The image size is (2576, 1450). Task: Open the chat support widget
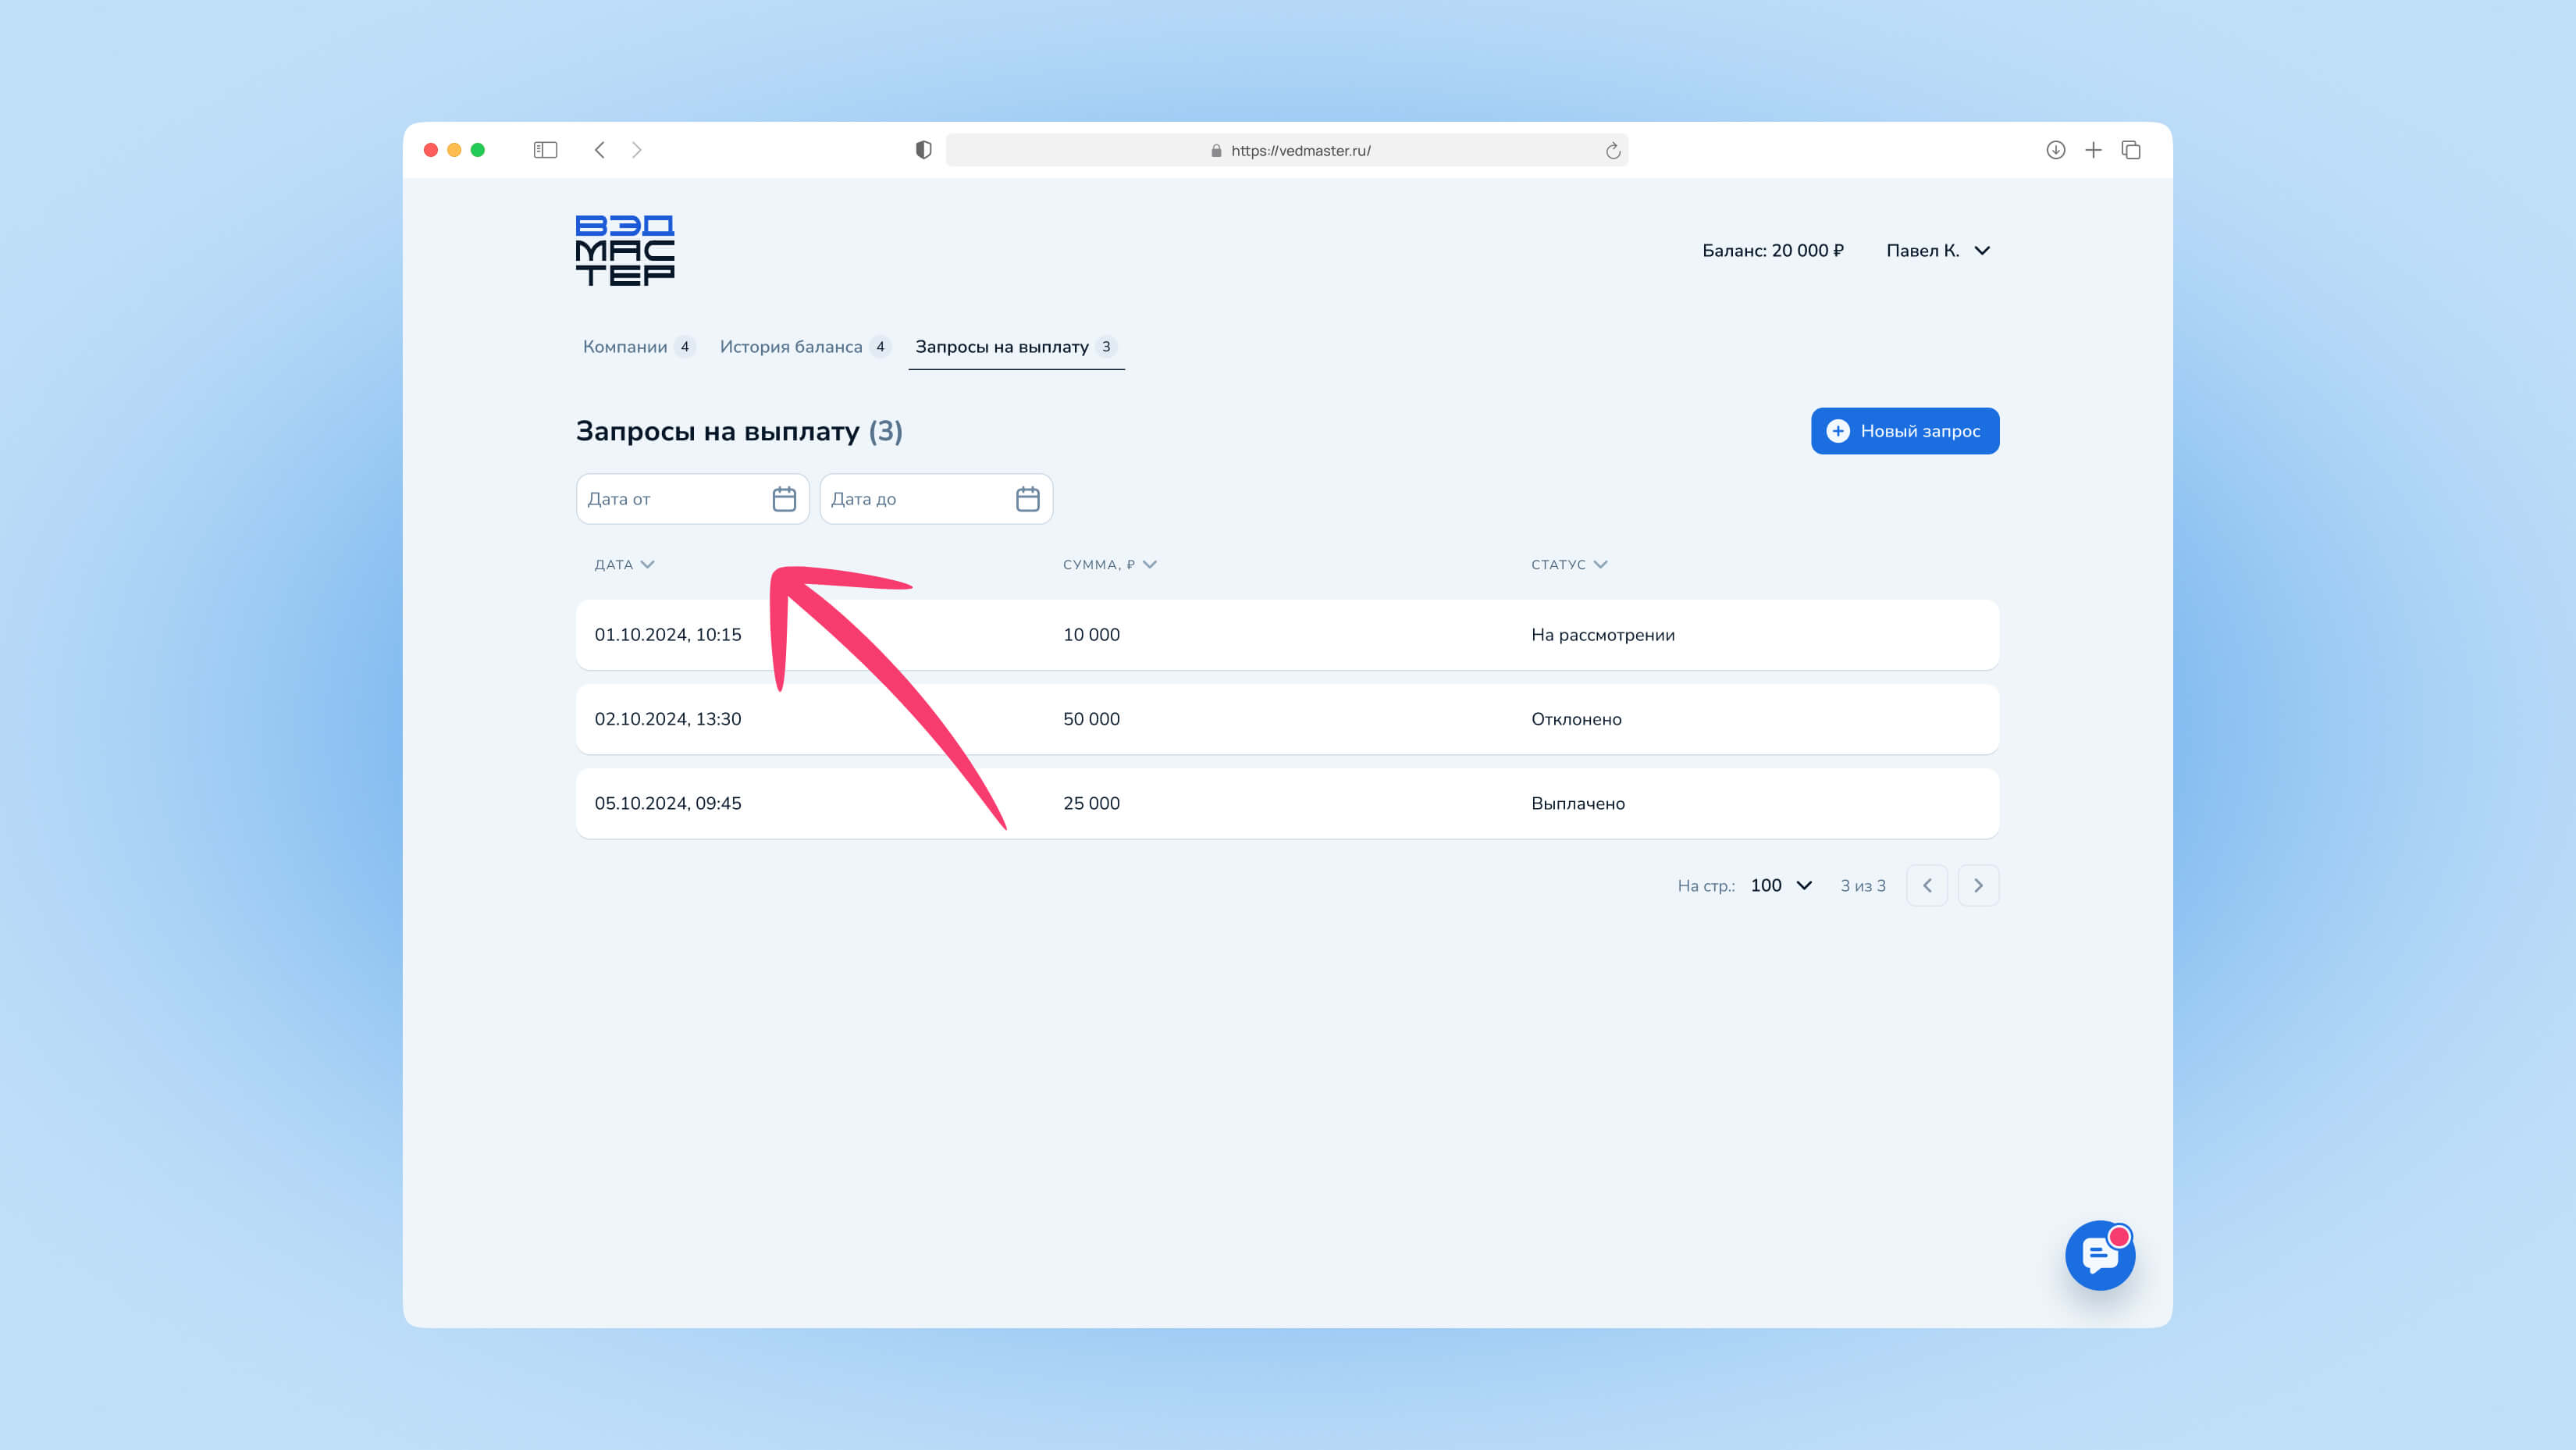2099,1255
